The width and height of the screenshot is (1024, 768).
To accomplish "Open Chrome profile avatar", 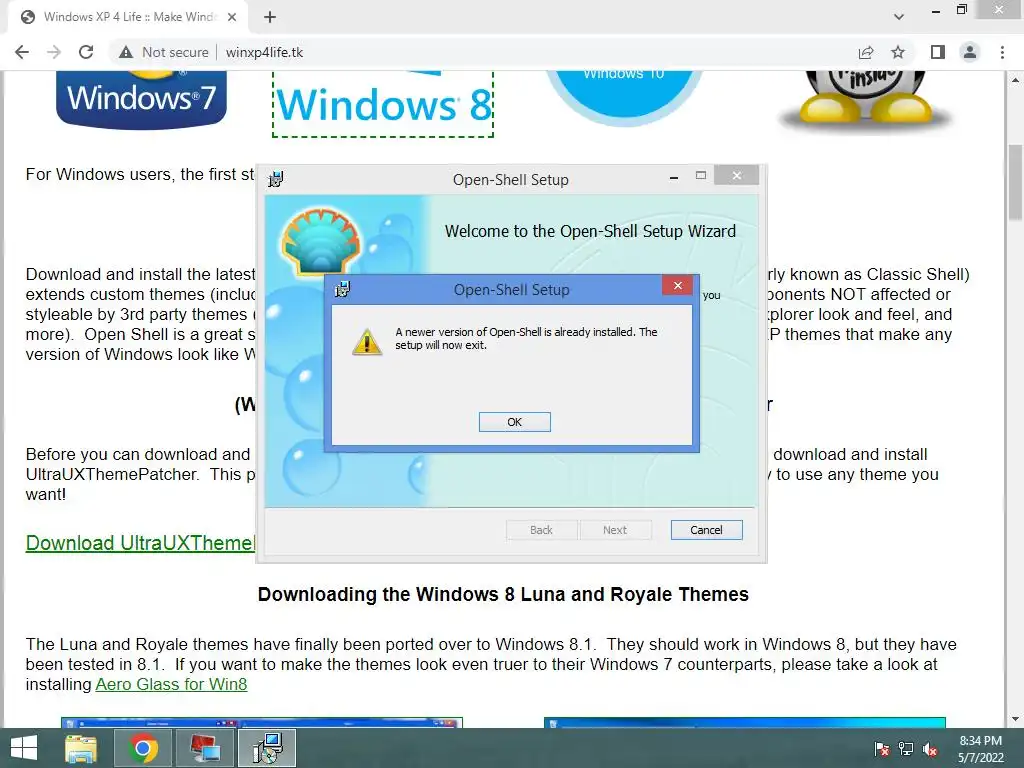I will coord(970,52).
